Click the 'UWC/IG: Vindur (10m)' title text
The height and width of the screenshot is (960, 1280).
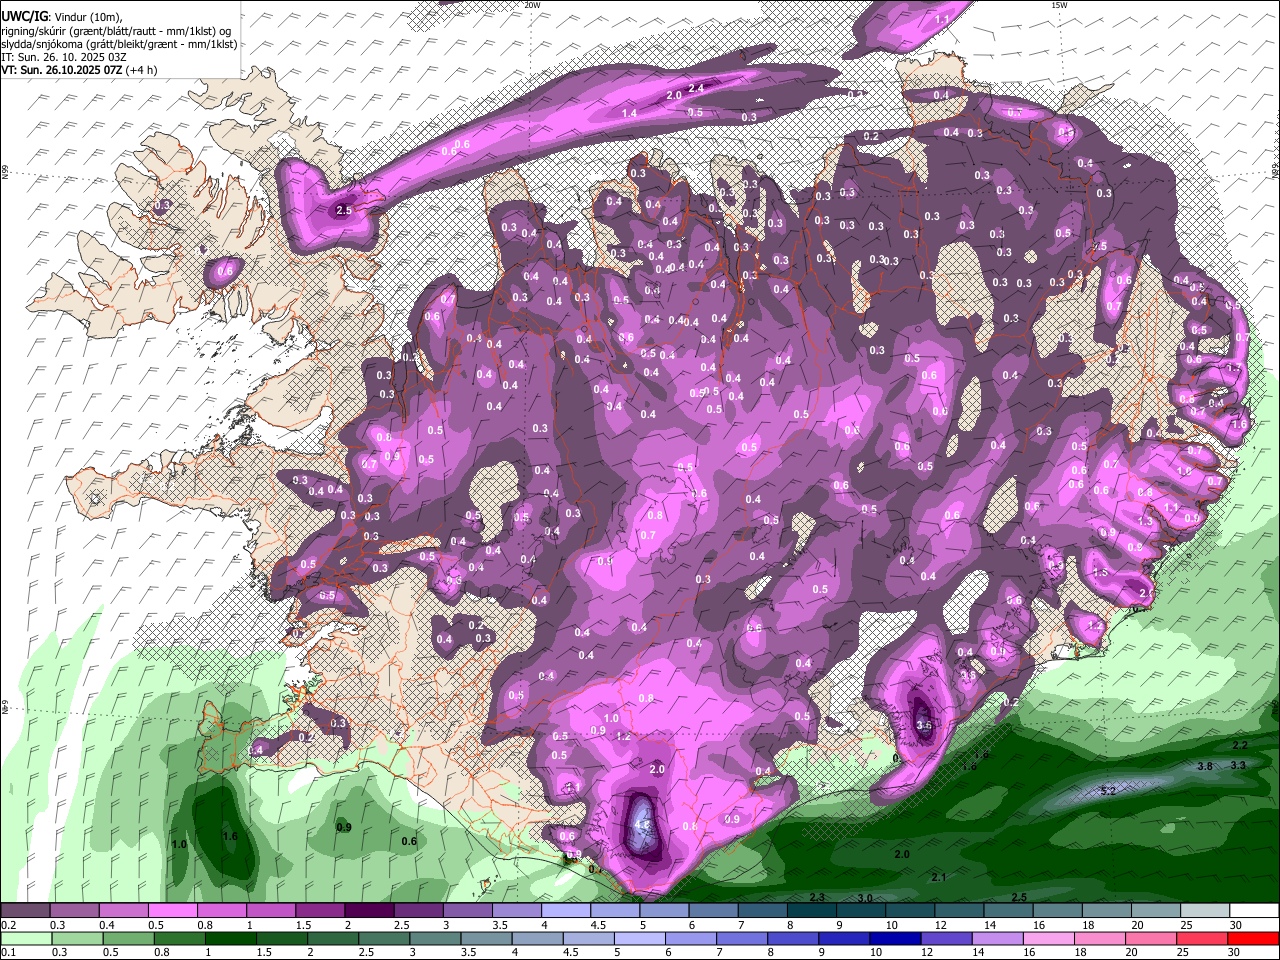[x=63, y=16]
